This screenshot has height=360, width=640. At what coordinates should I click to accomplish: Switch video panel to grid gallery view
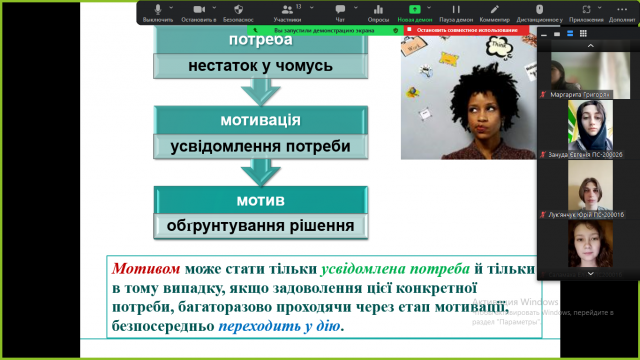tap(583, 34)
